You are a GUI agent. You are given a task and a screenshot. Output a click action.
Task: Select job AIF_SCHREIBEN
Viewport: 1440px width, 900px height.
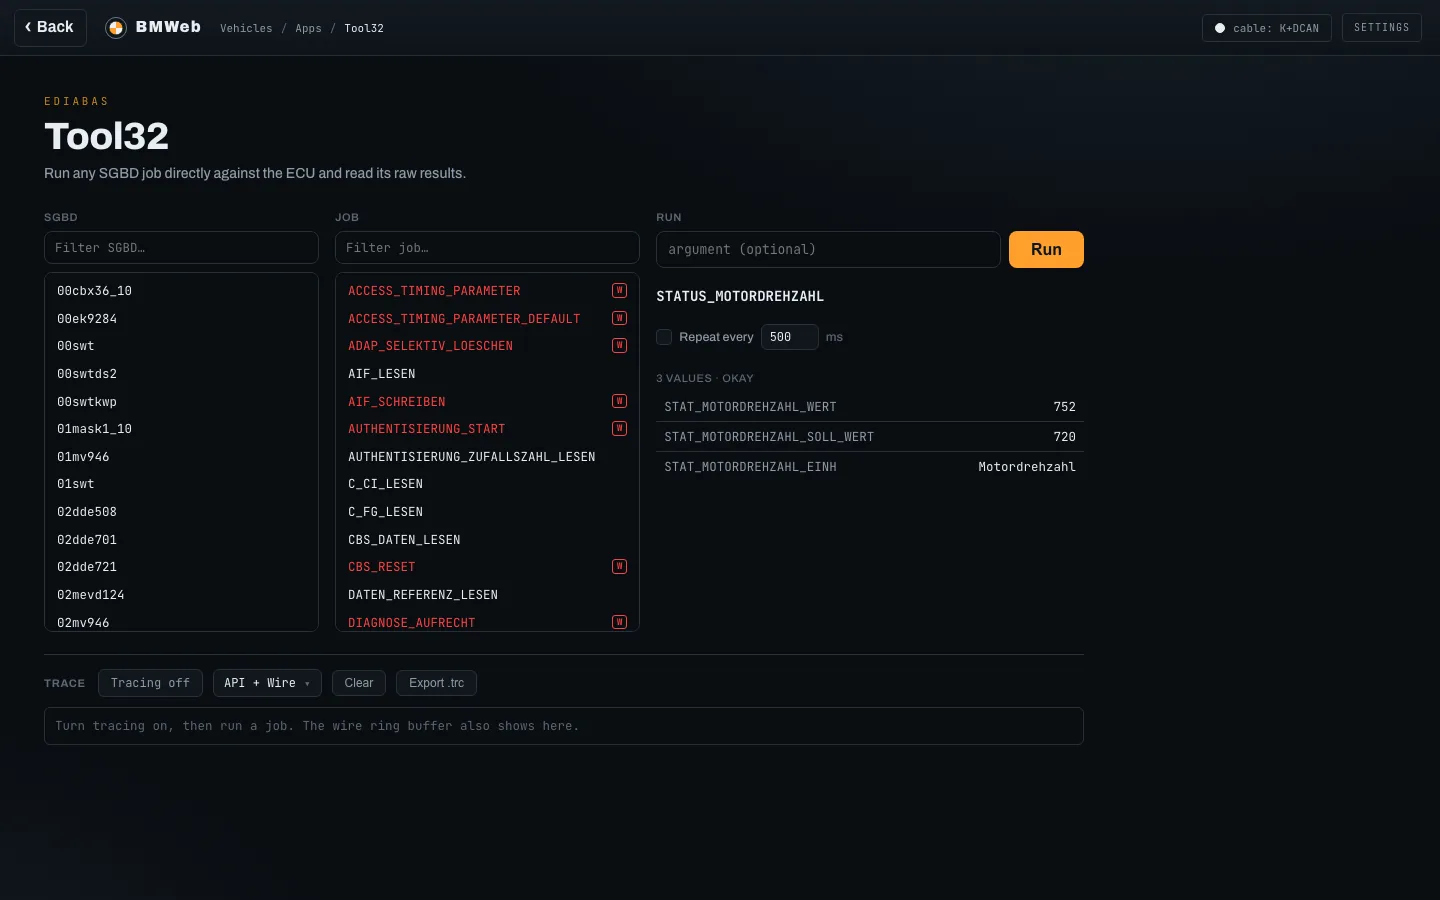click(x=487, y=401)
